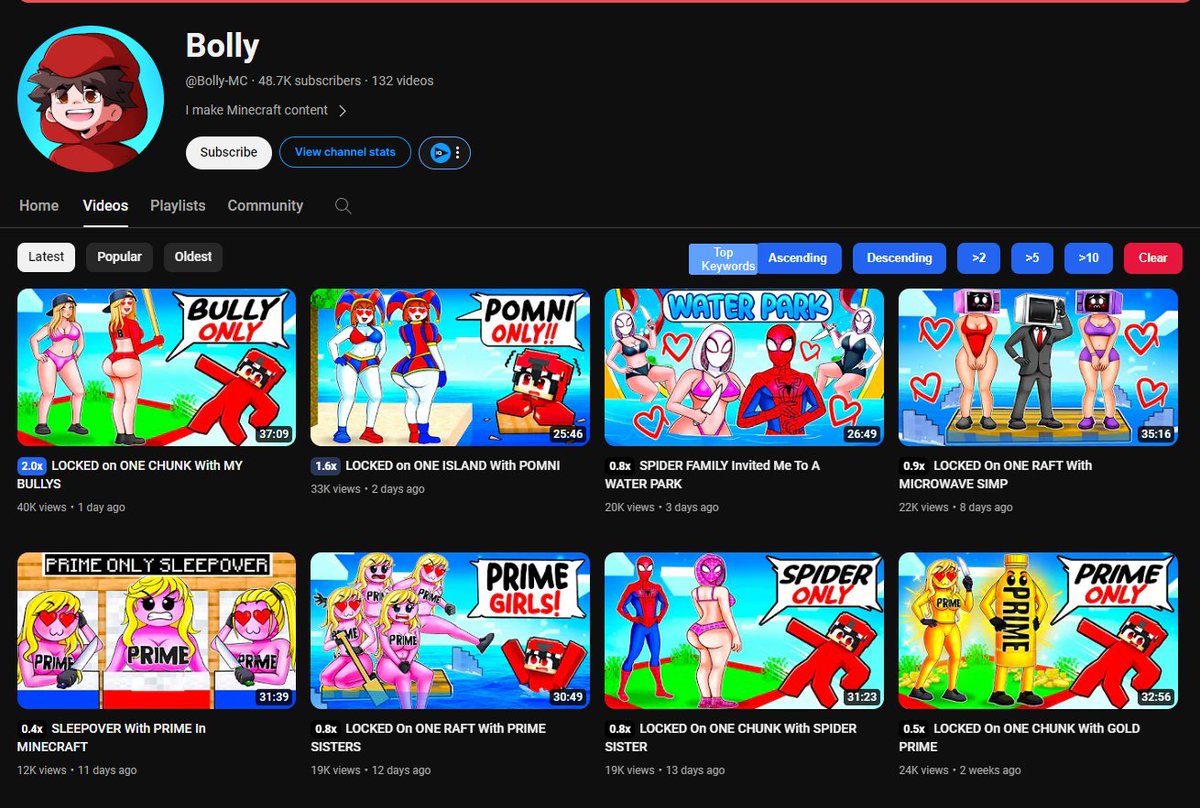The image size is (1200, 808).
Task: Select the Latest sort chip
Action: 46,257
